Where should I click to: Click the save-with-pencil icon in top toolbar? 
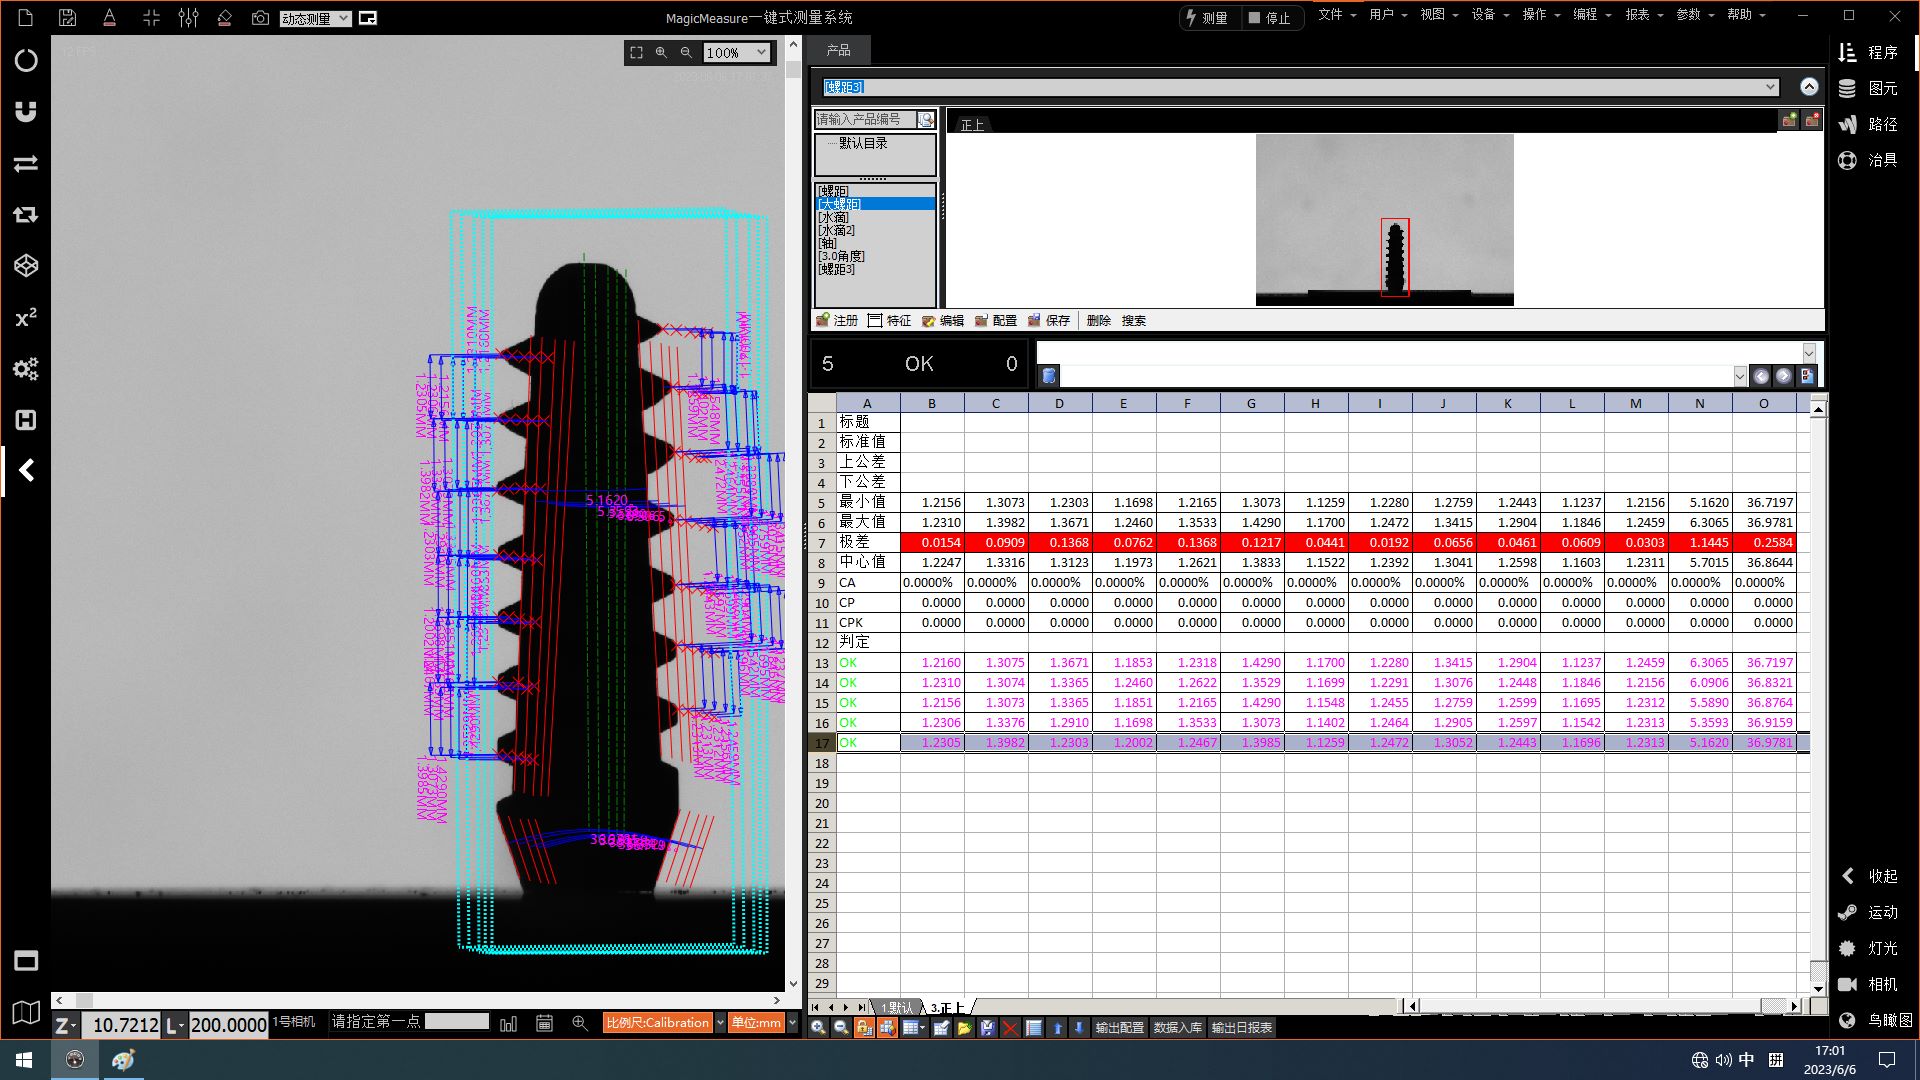tap(67, 17)
